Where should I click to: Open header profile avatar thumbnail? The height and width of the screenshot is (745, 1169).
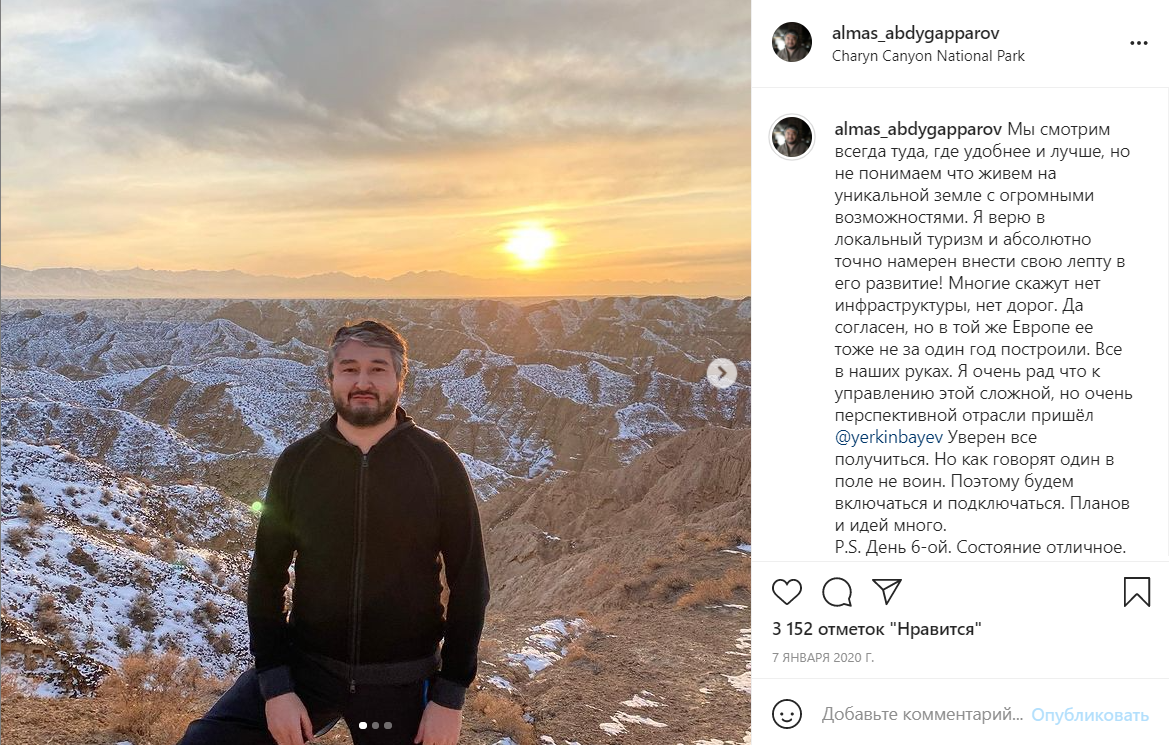[x=792, y=43]
